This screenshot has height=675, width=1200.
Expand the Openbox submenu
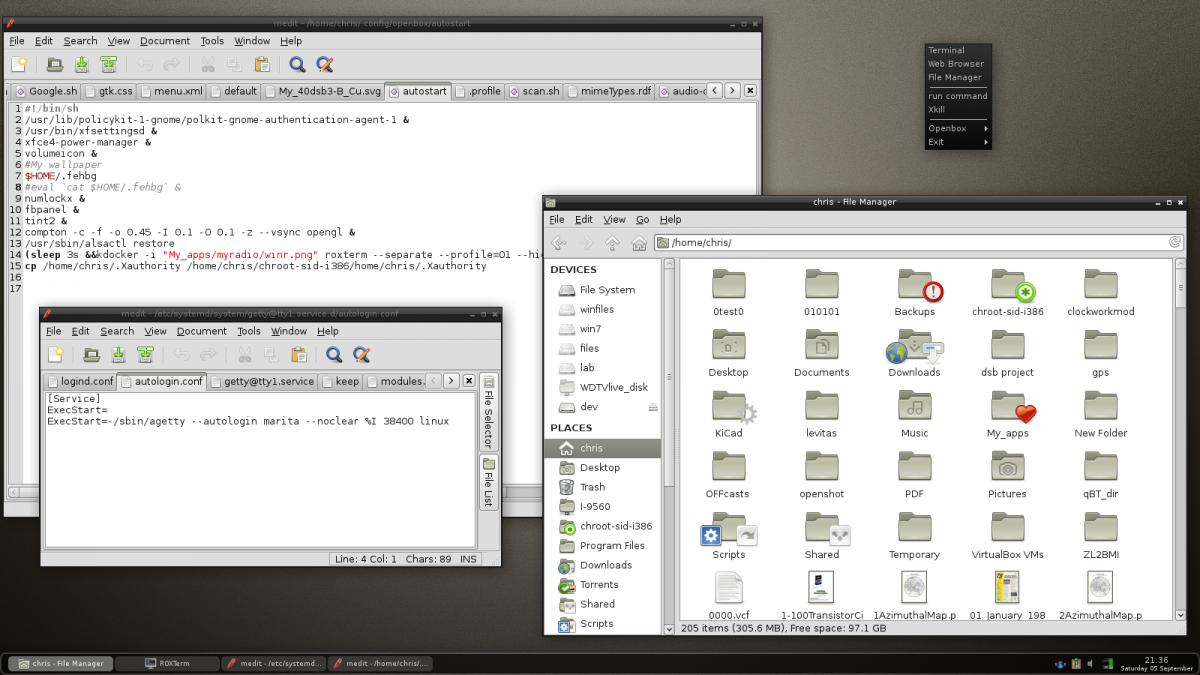(958, 128)
